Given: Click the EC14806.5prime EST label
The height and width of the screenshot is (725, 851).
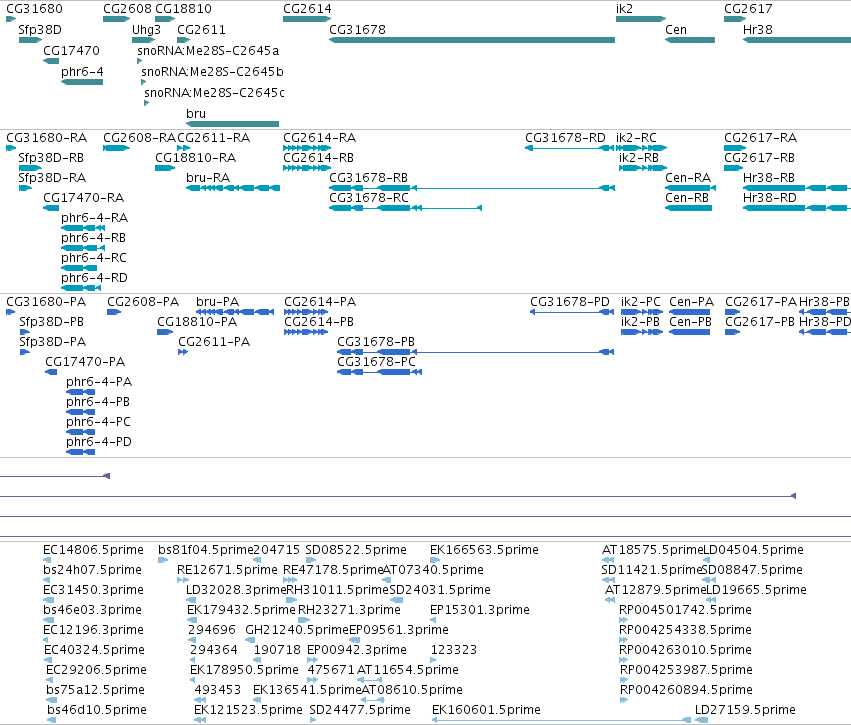Looking at the screenshot, I should point(93,550).
